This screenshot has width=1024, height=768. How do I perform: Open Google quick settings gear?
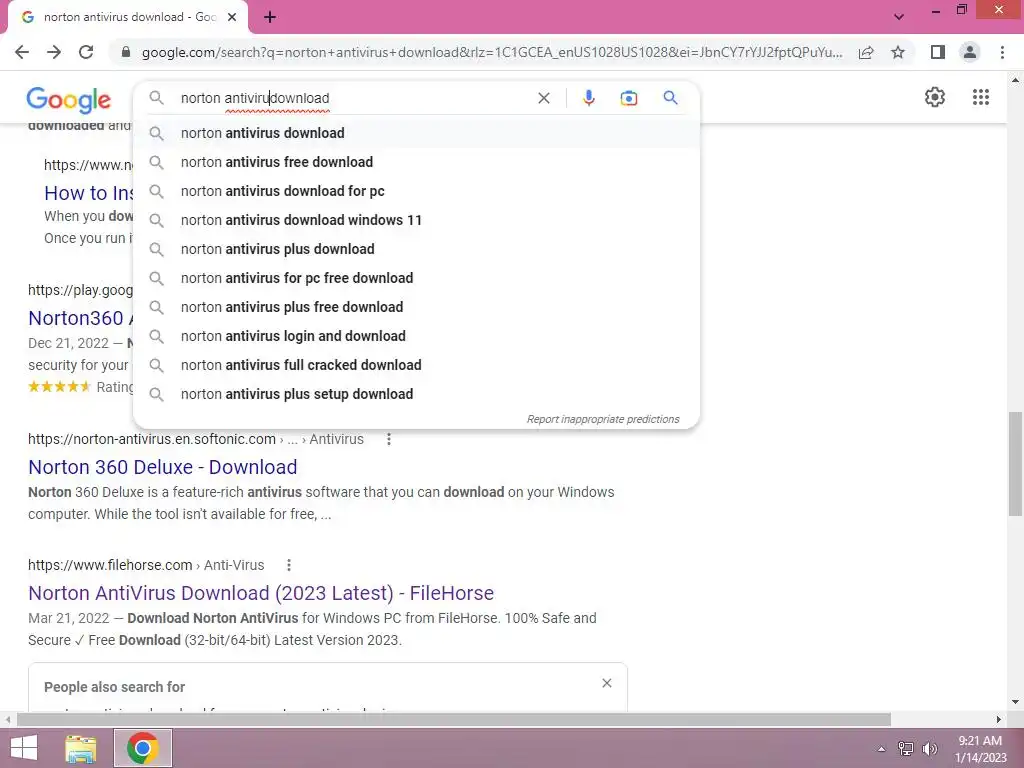pyautogui.click(x=935, y=97)
